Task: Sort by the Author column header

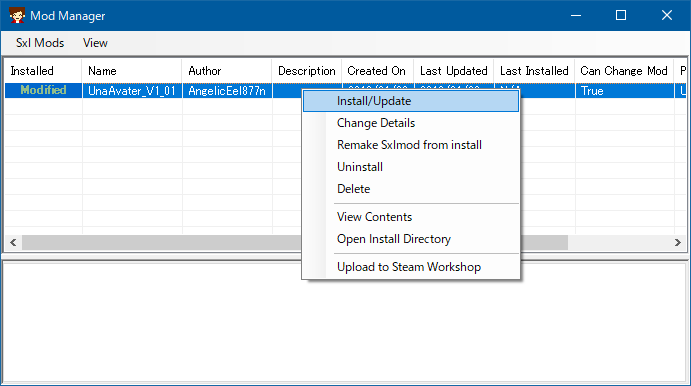Action: tap(227, 71)
